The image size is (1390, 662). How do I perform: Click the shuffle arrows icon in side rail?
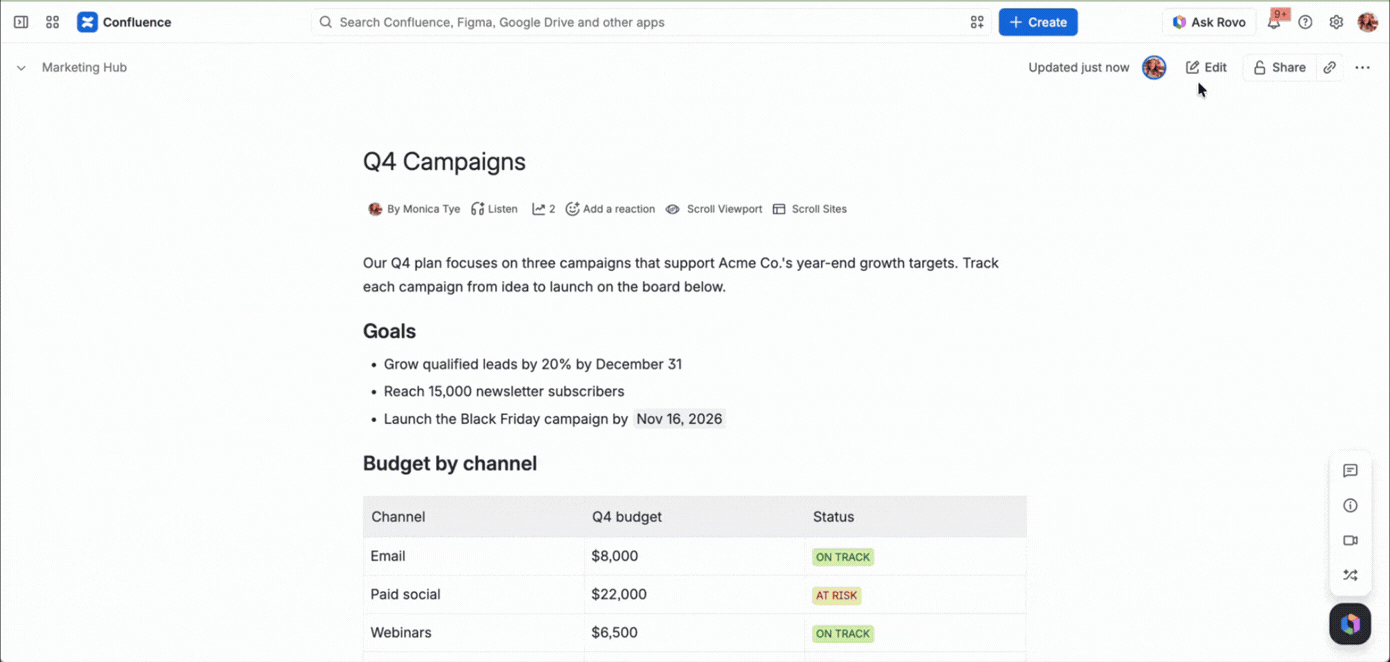pyautogui.click(x=1350, y=575)
